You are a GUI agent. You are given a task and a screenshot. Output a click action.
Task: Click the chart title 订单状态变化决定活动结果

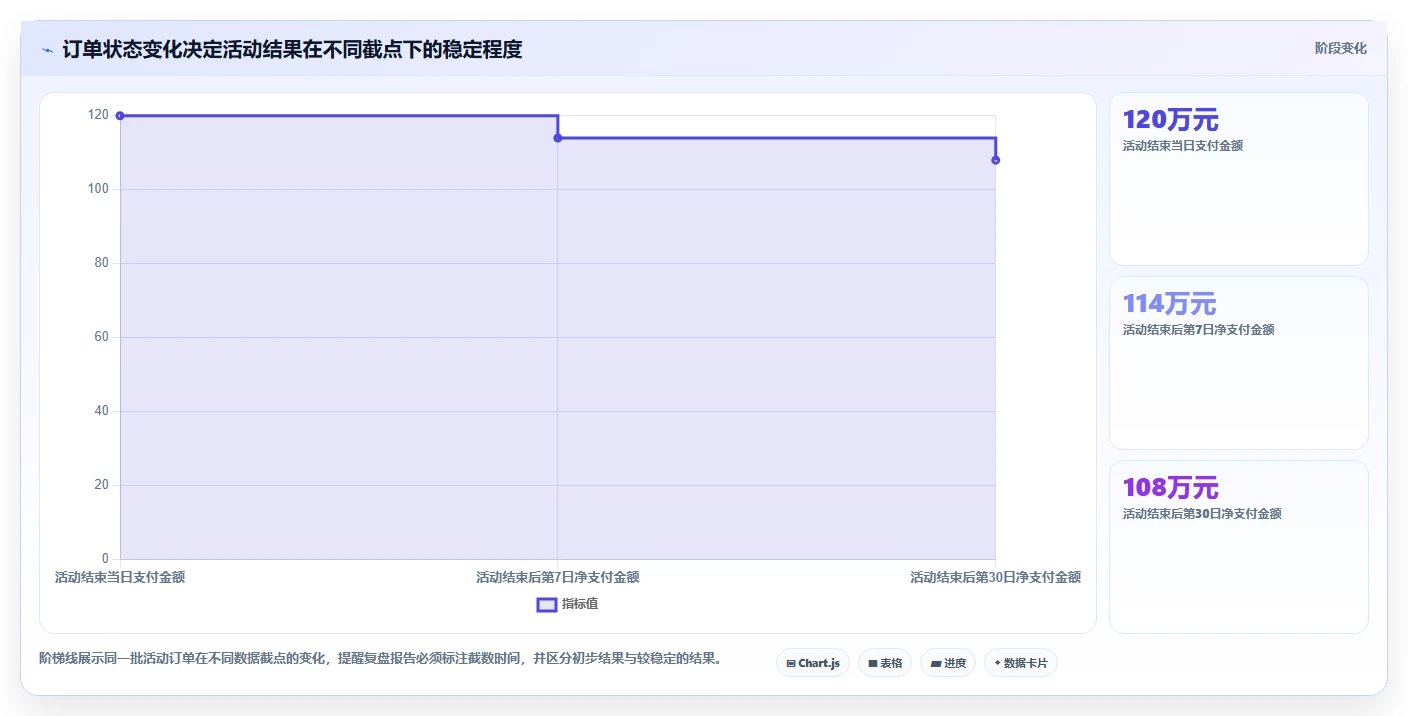click(x=292, y=49)
